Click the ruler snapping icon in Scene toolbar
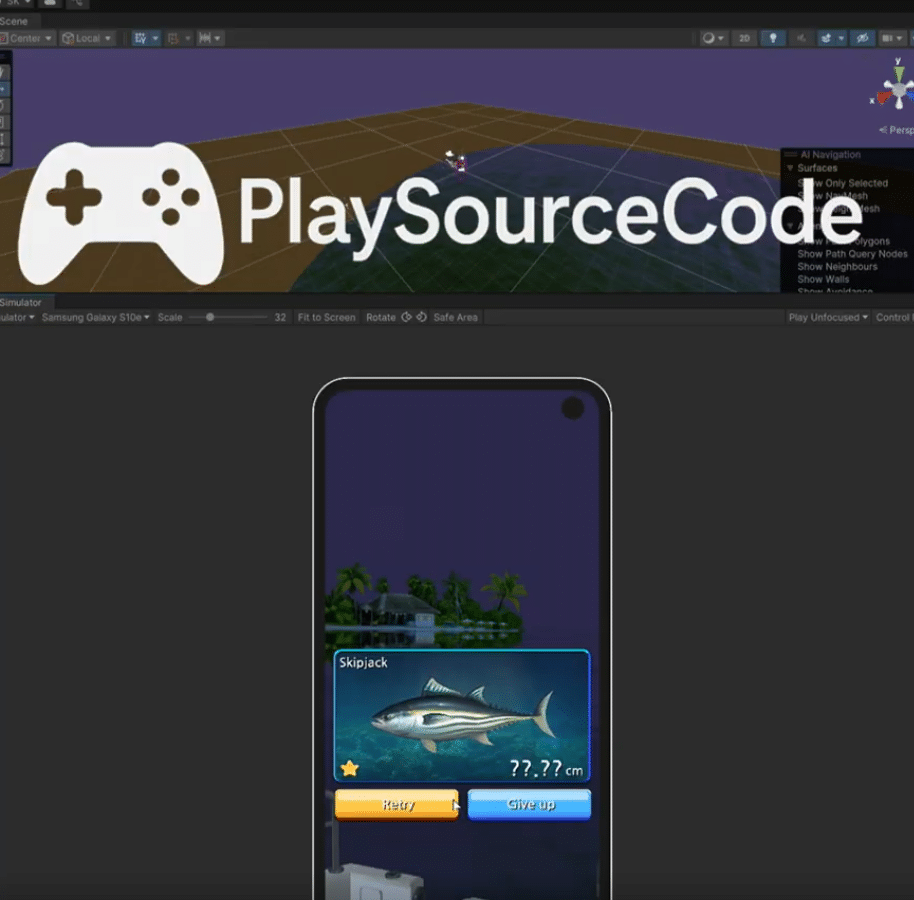 [x=205, y=38]
